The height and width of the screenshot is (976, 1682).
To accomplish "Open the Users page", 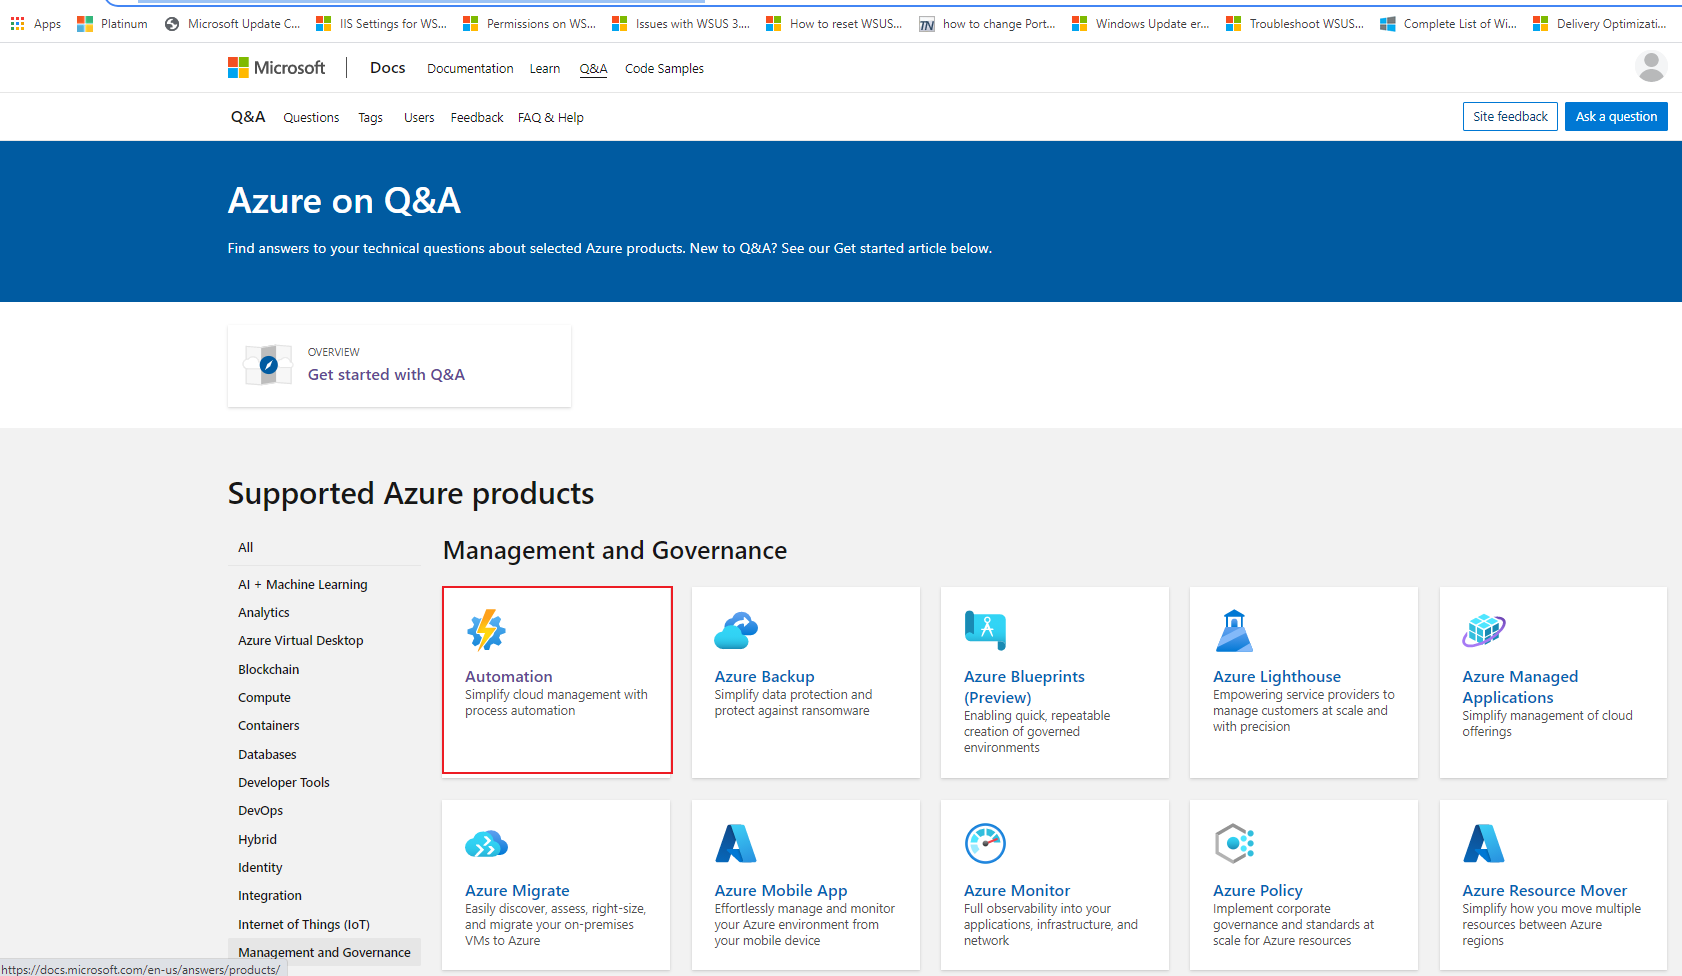I will (x=419, y=118).
